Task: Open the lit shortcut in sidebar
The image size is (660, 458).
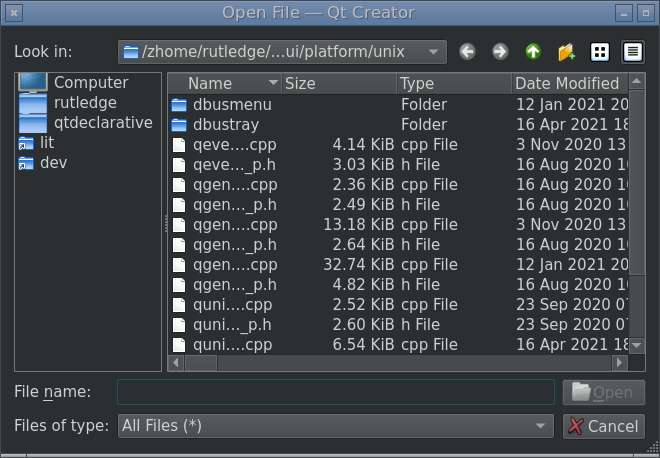Action: pyautogui.click(x=46, y=142)
